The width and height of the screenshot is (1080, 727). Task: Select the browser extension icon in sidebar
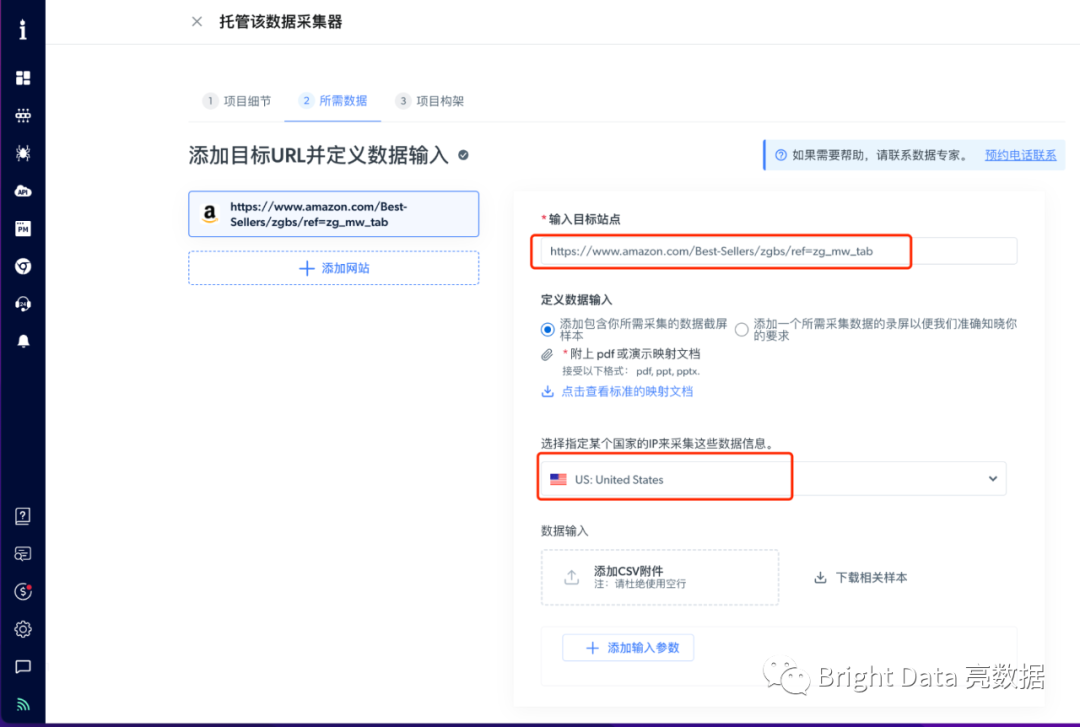pos(23,266)
